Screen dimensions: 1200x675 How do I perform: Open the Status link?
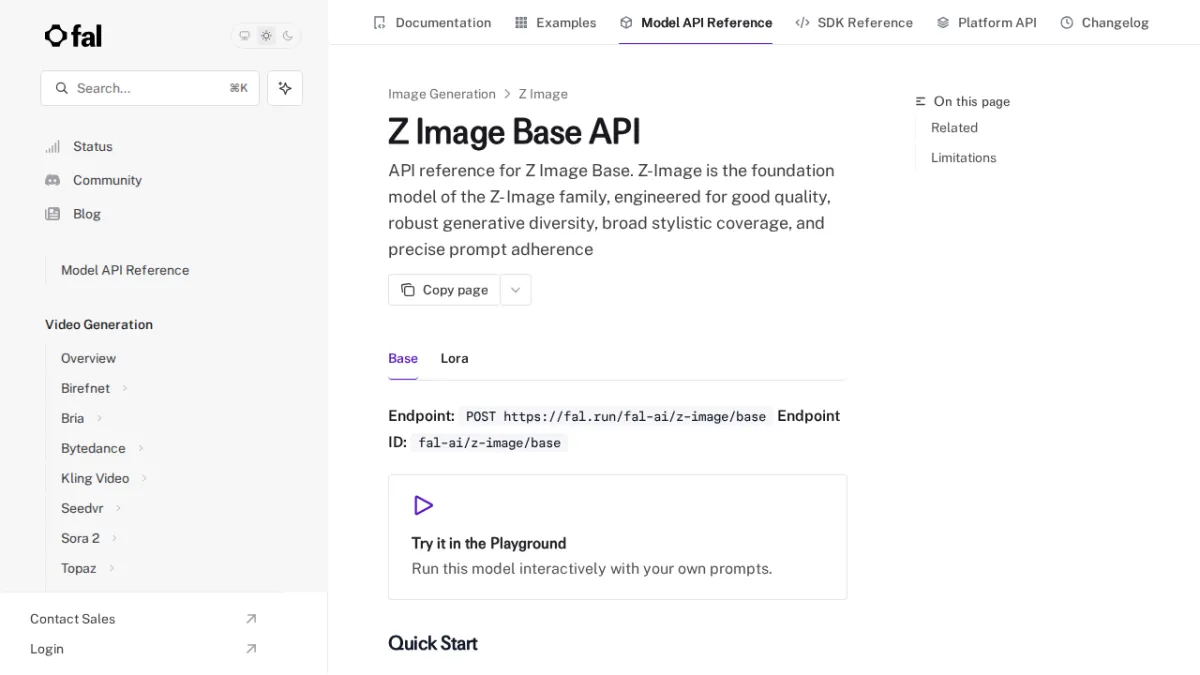(93, 146)
